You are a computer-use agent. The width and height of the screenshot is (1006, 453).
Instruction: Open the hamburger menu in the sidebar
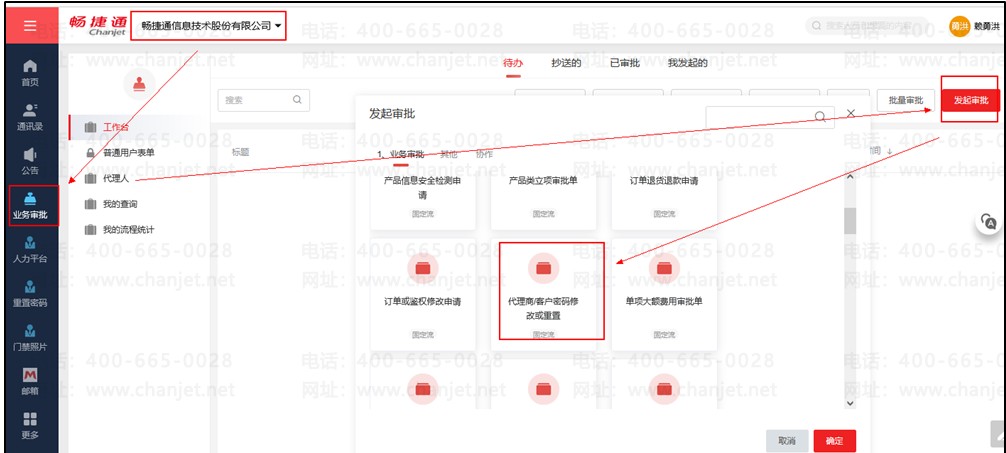click(31, 26)
